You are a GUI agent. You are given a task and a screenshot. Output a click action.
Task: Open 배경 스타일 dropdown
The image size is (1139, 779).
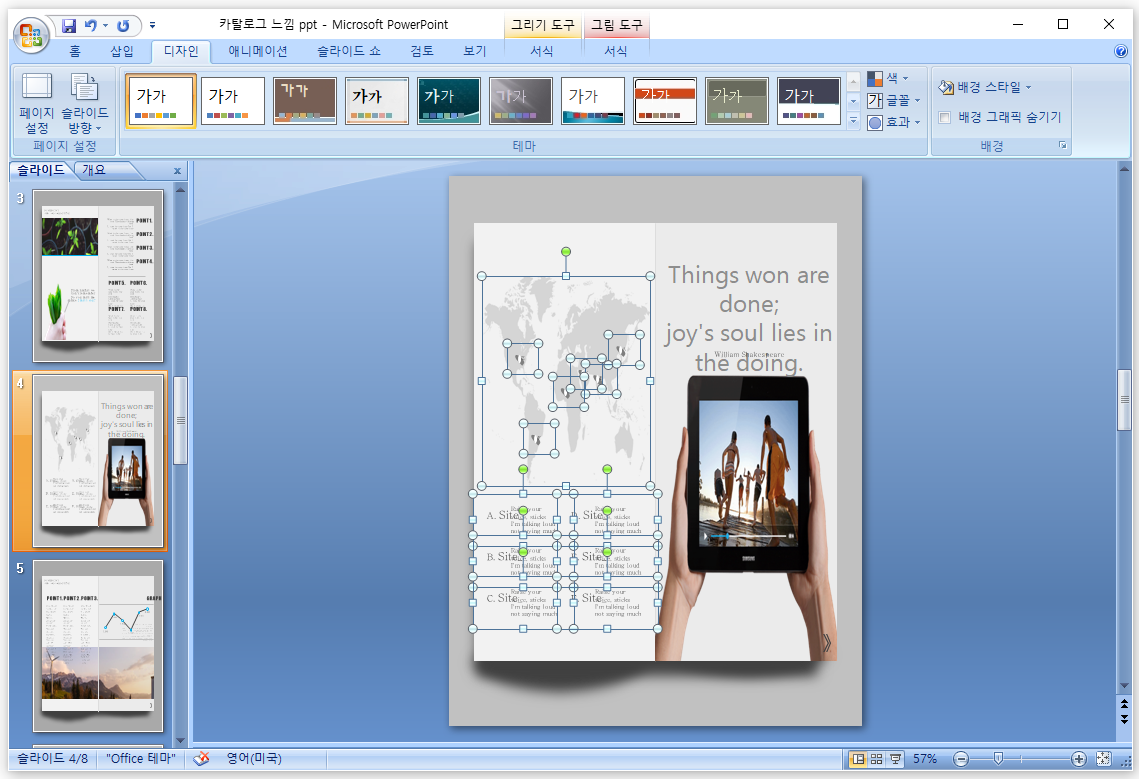coord(984,87)
